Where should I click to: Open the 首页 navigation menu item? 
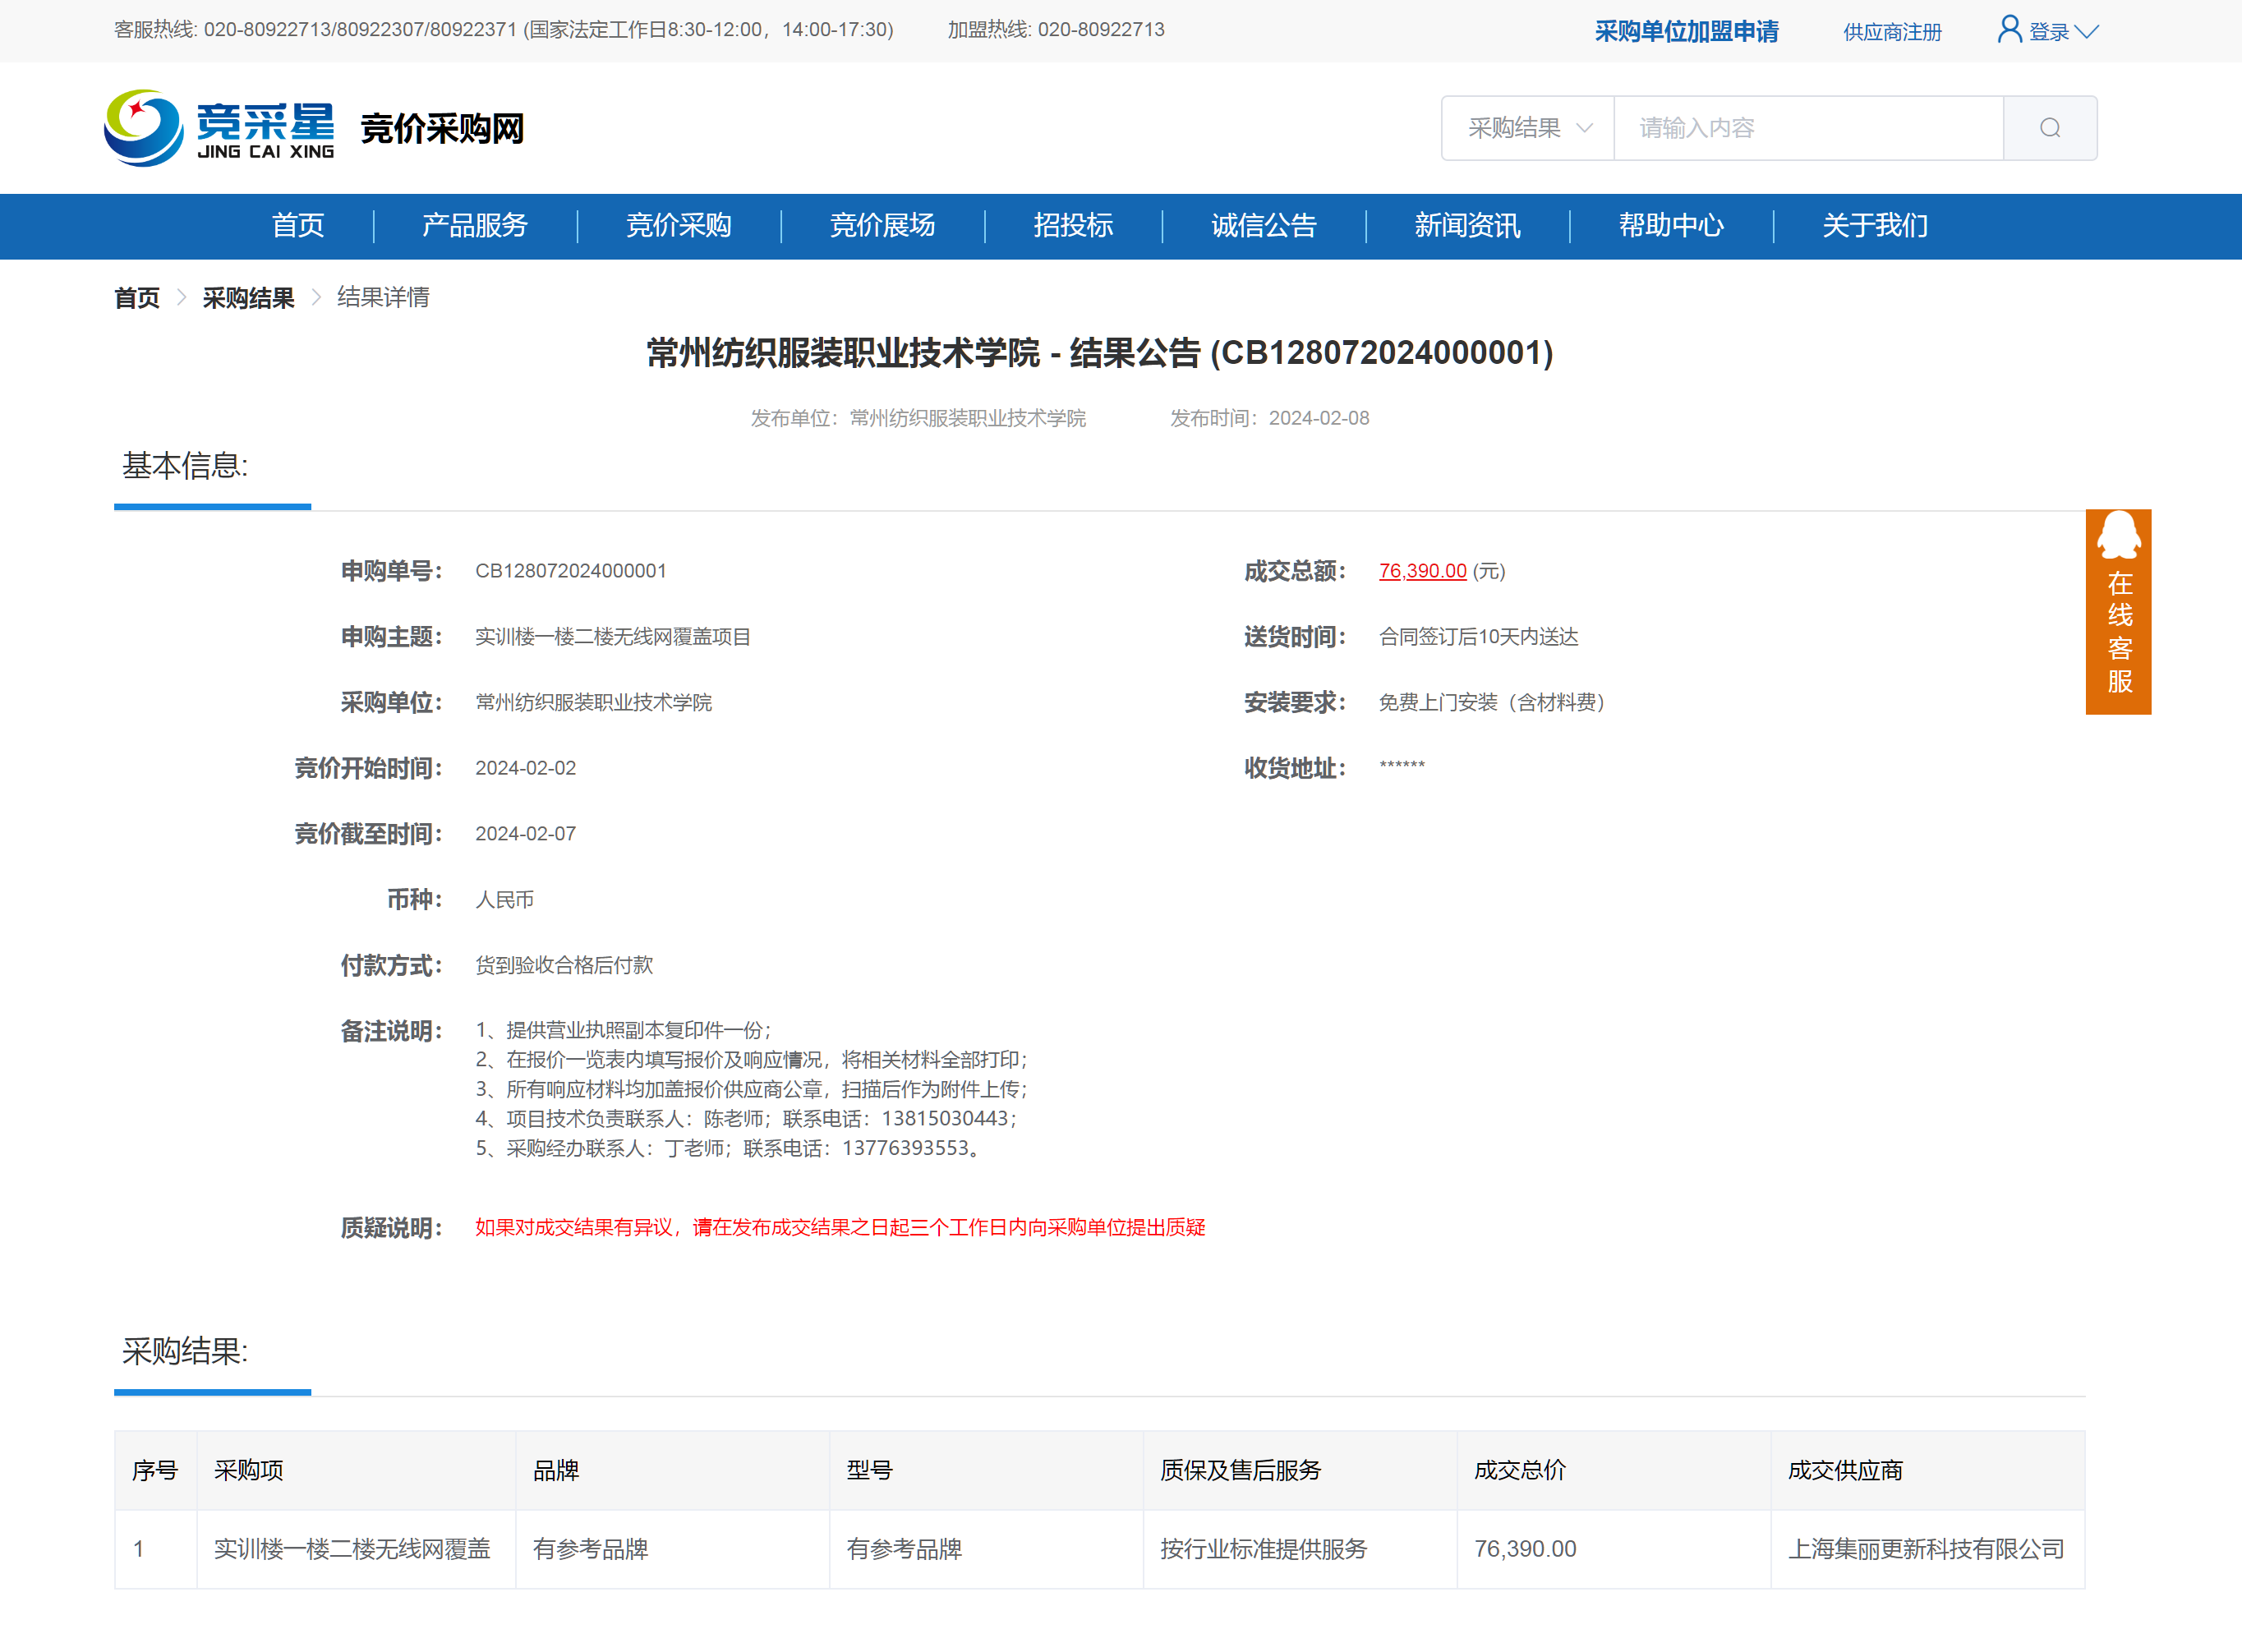[298, 226]
